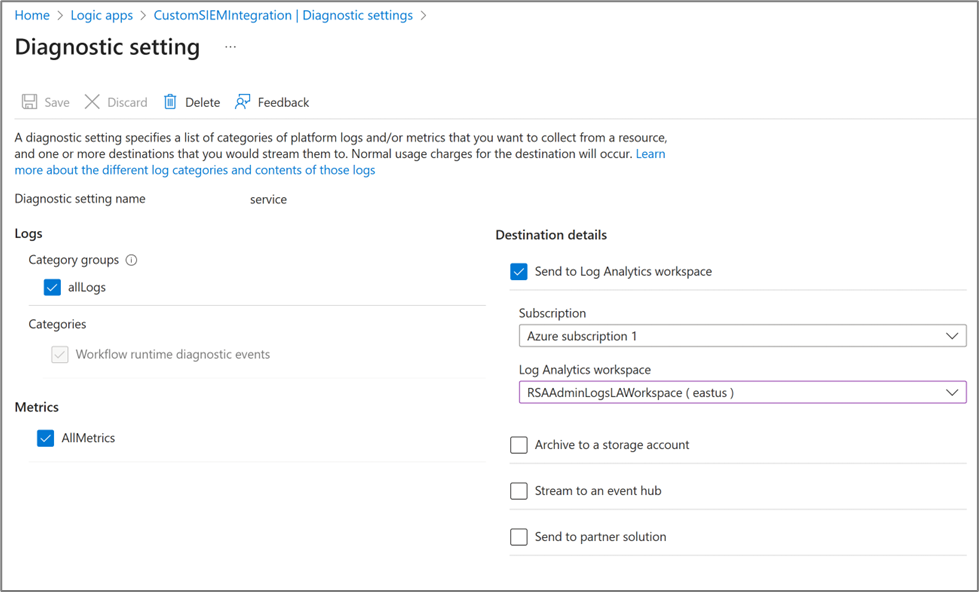Click the Feedback person icon
The image size is (979, 592).
pos(243,102)
